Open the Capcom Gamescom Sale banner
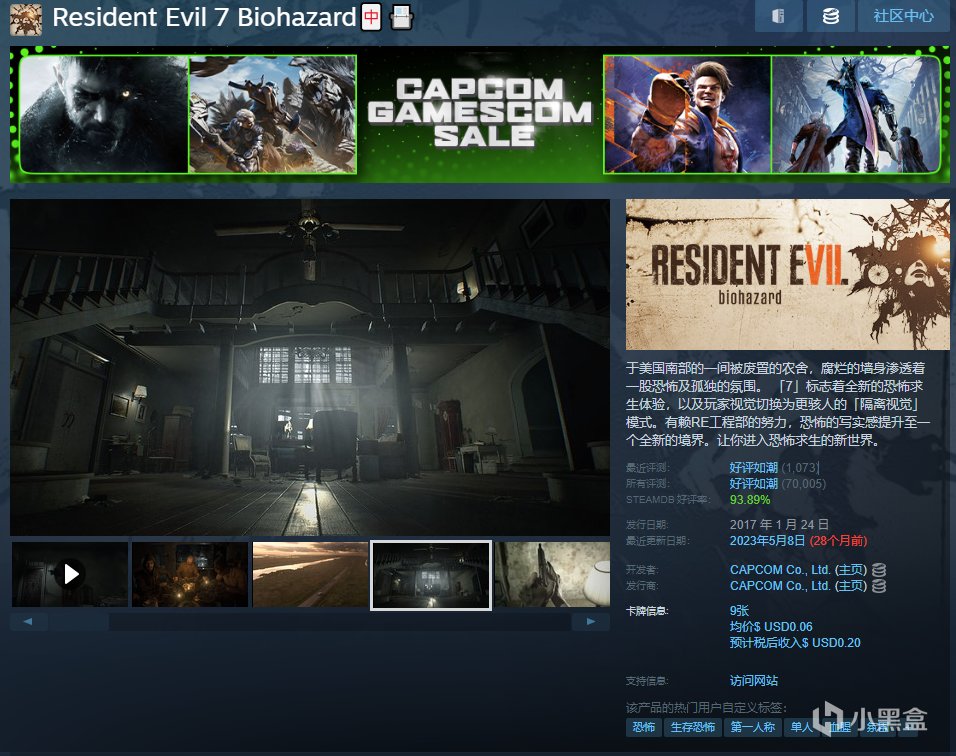 pyautogui.click(x=479, y=114)
